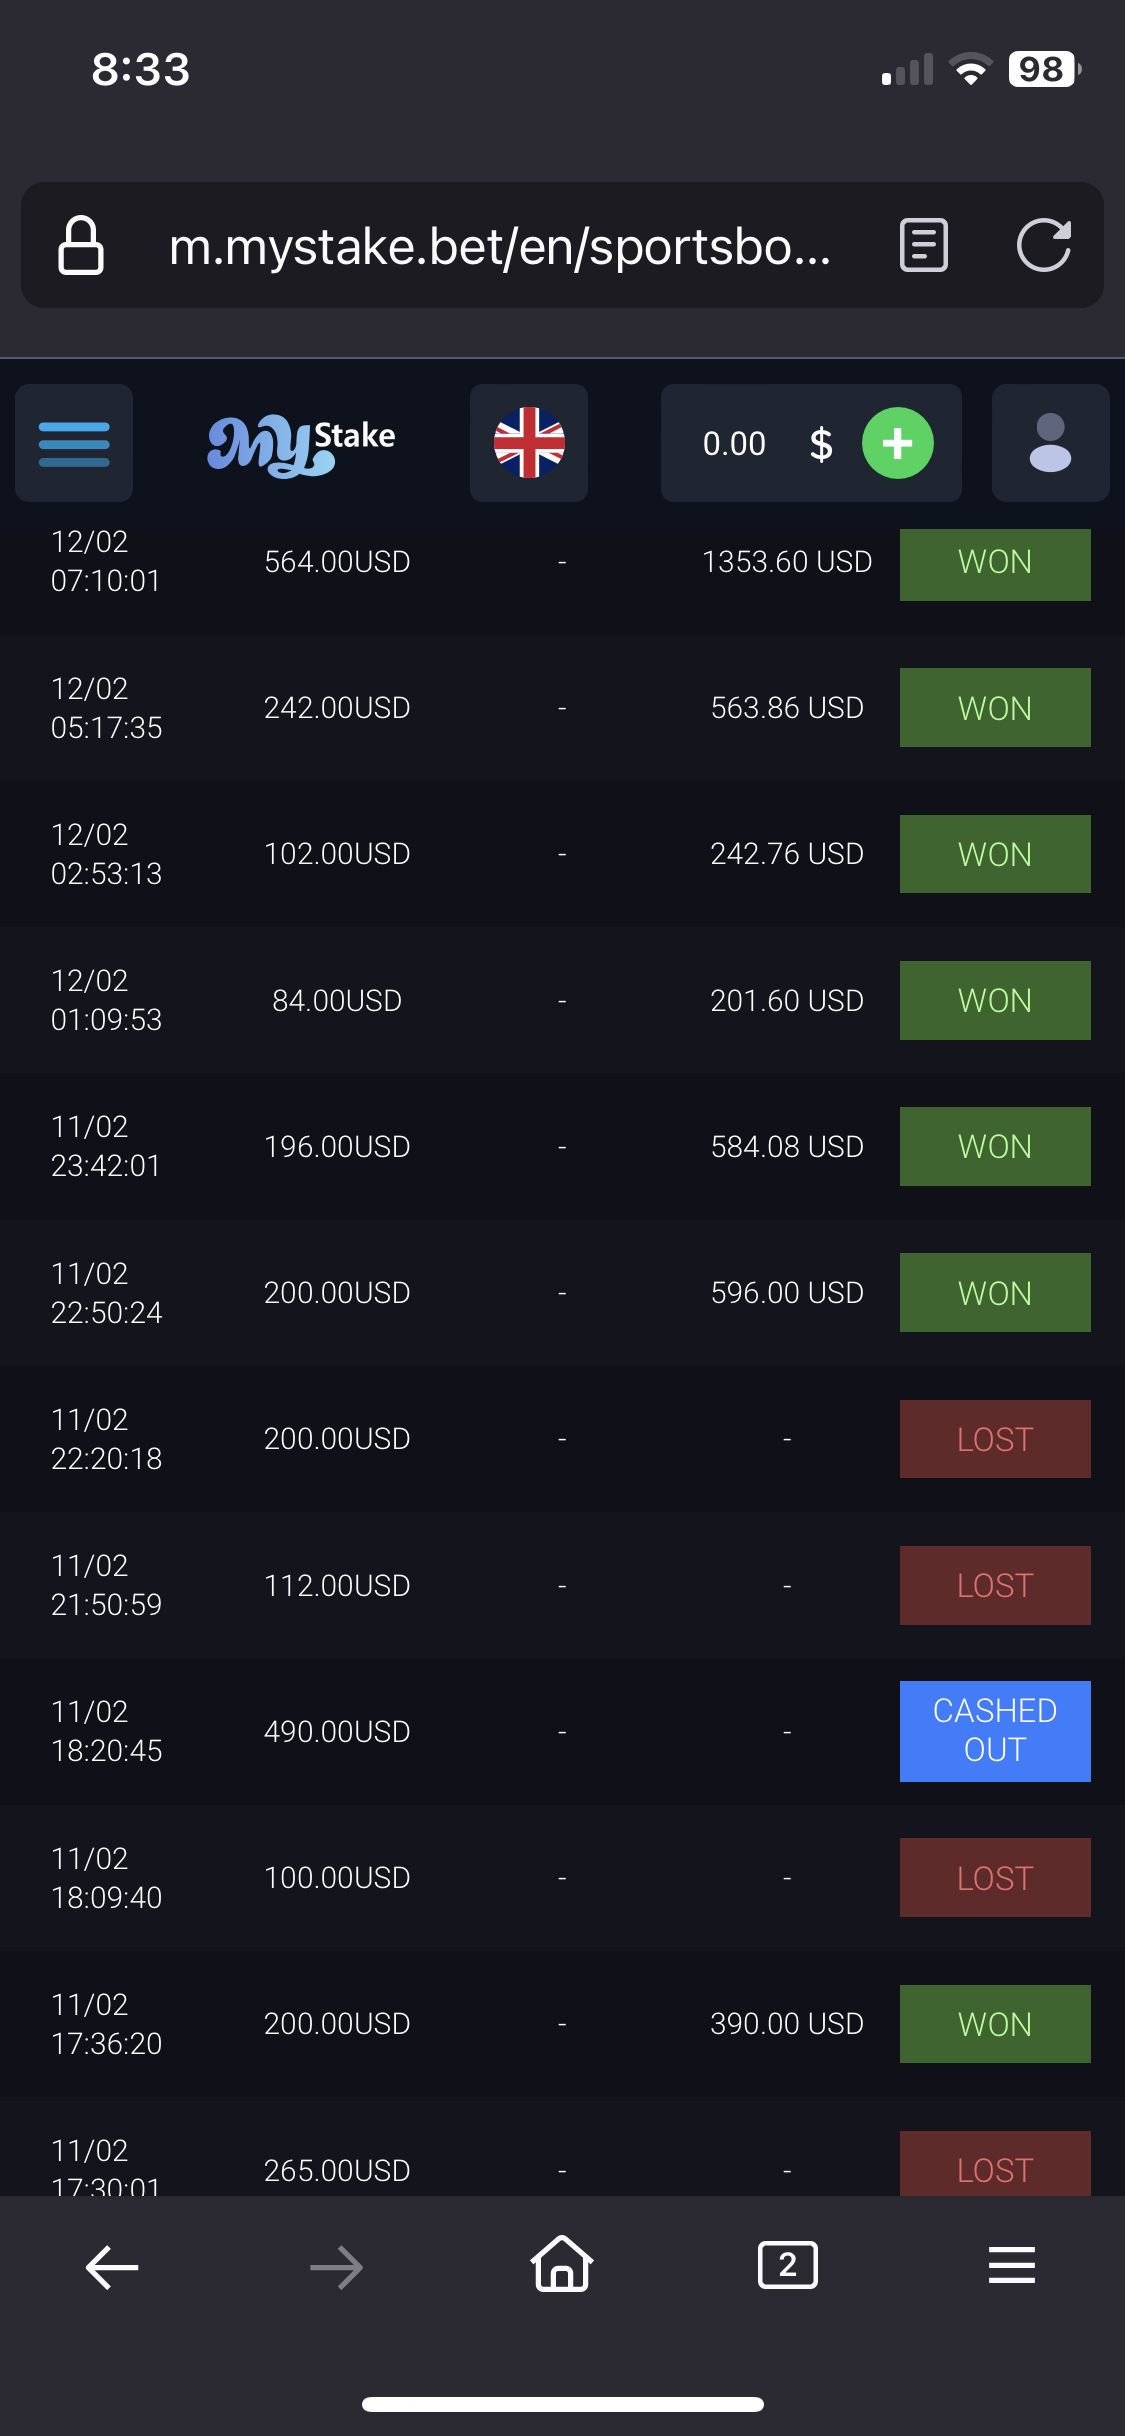Tap the MyStake logo
Image resolution: width=1125 pixels, height=2436 pixels.
tap(301, 444)
